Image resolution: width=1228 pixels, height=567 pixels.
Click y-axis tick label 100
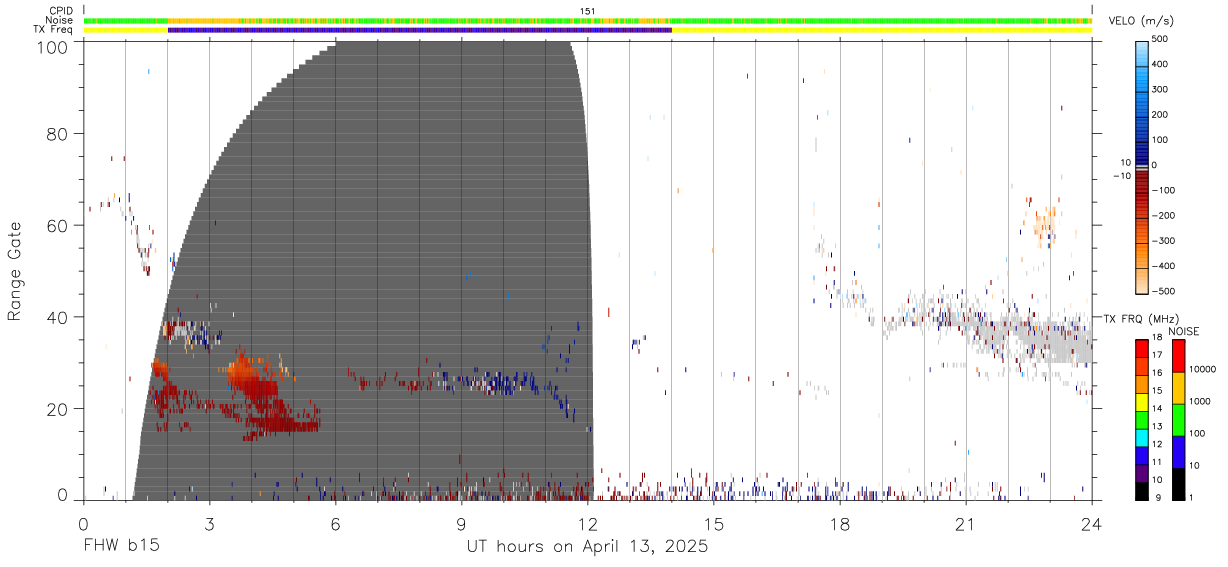pos(54,47)
